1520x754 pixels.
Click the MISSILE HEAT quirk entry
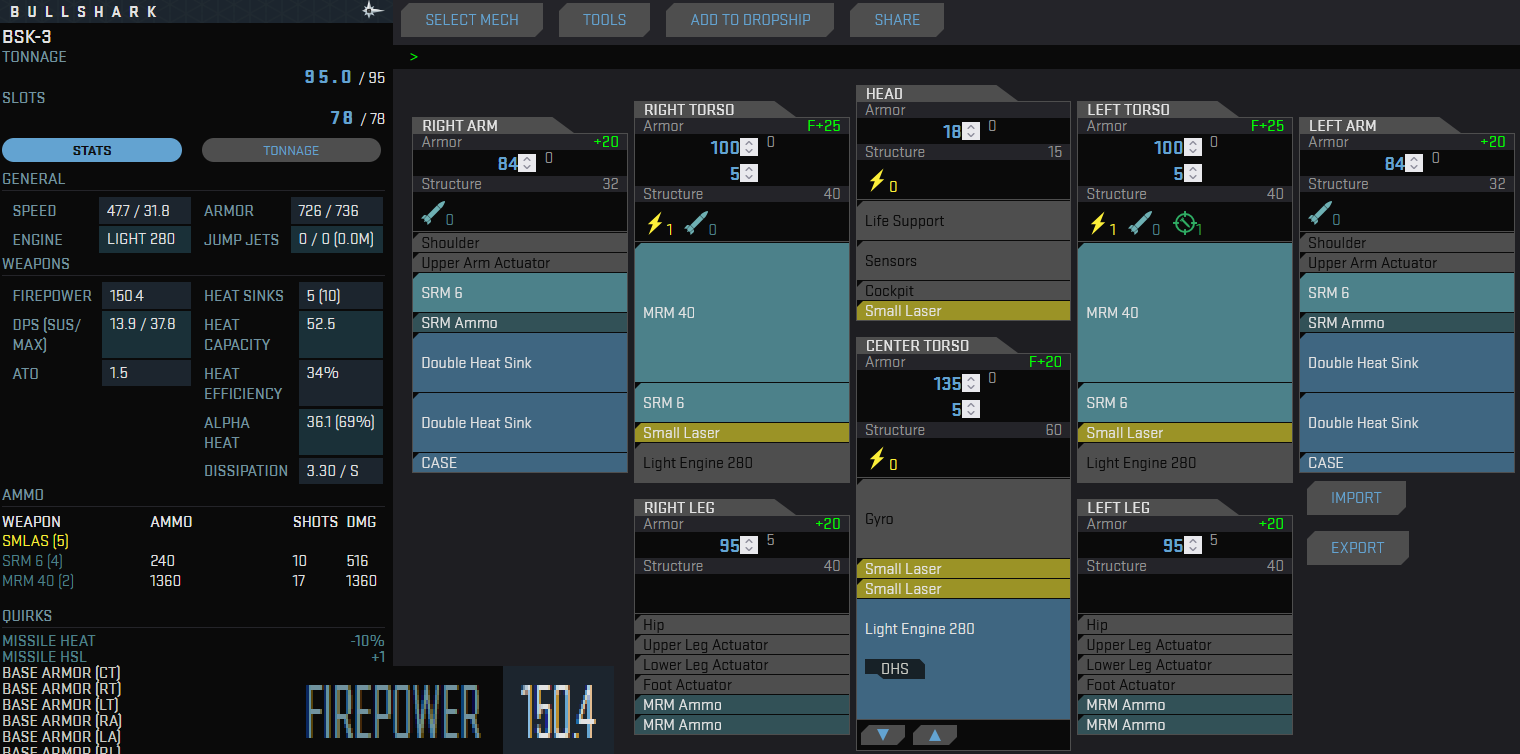(193, 641)
